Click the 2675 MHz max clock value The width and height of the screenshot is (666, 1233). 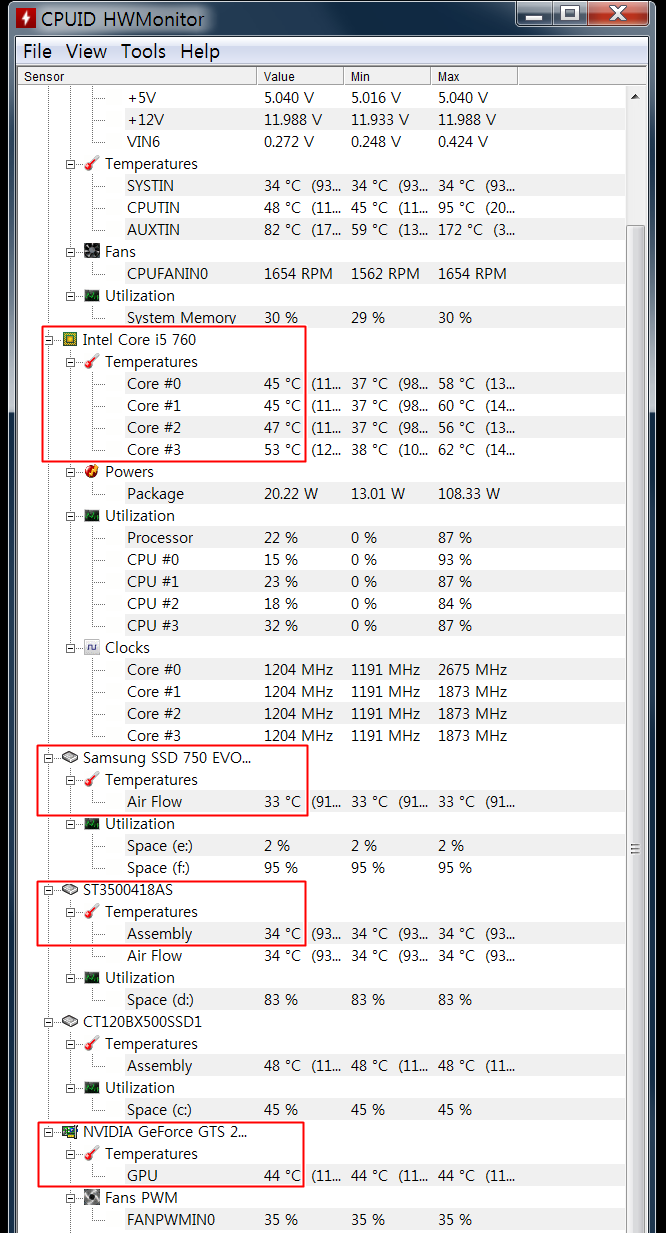click(x=473, y=670)
